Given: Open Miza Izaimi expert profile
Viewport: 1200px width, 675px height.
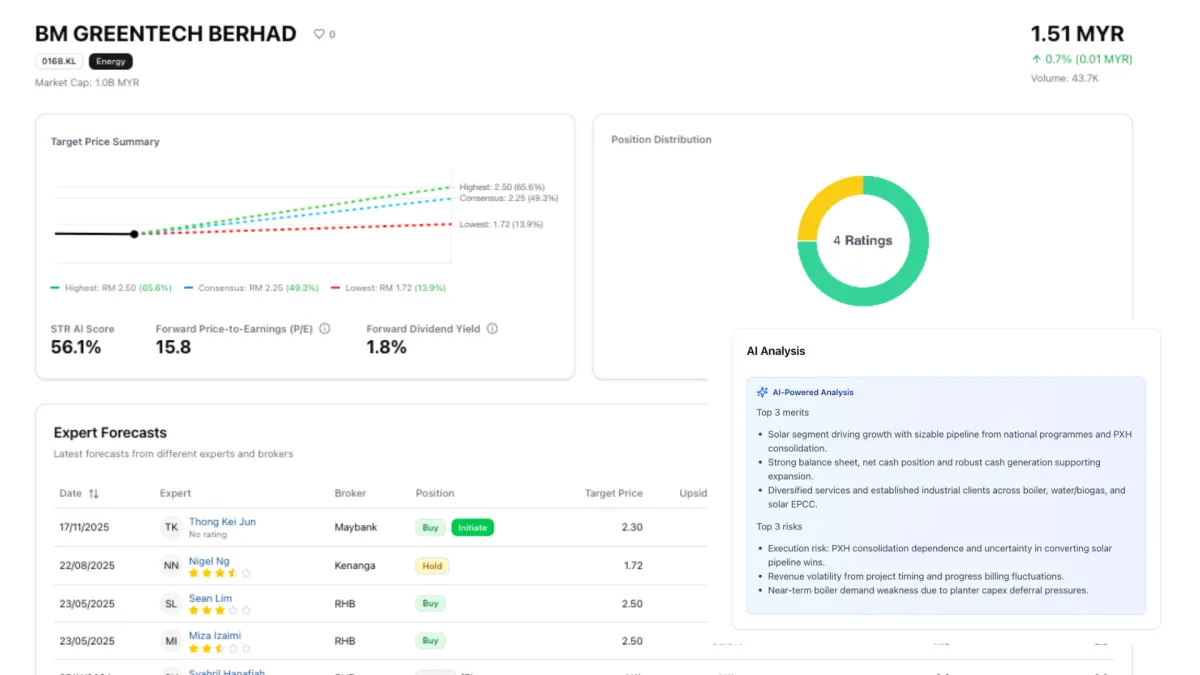Looking at the screenshot, I should coord(215,635).
